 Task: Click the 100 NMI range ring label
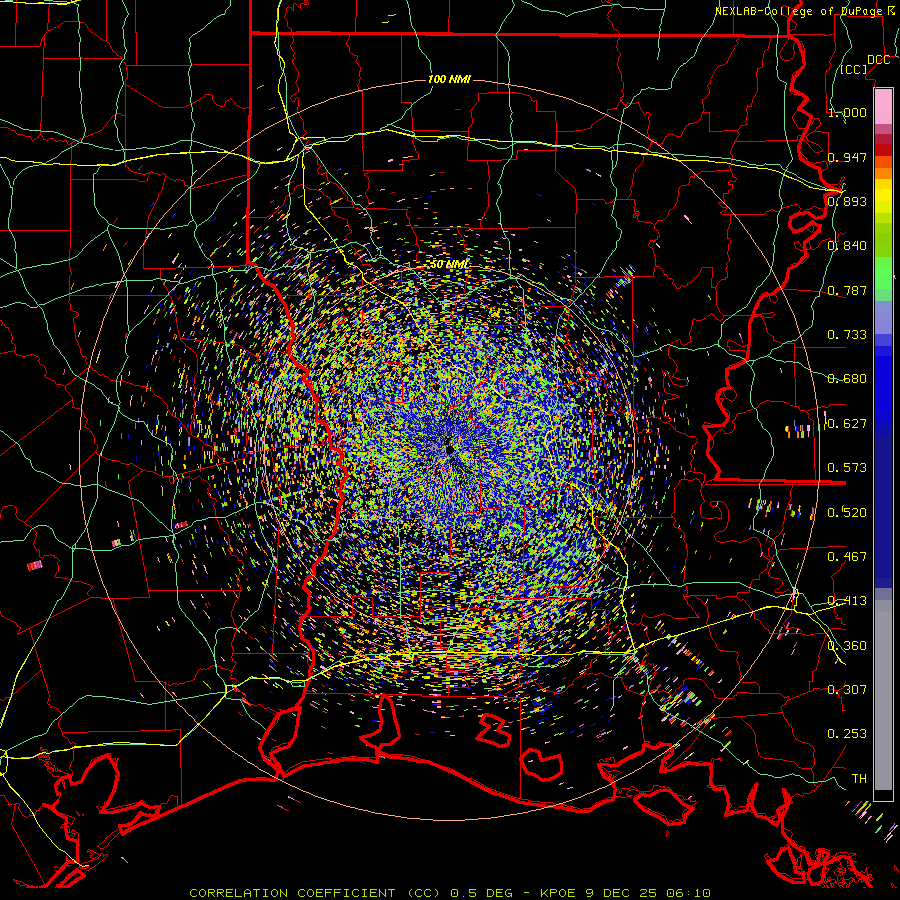[x=449, y=79]
